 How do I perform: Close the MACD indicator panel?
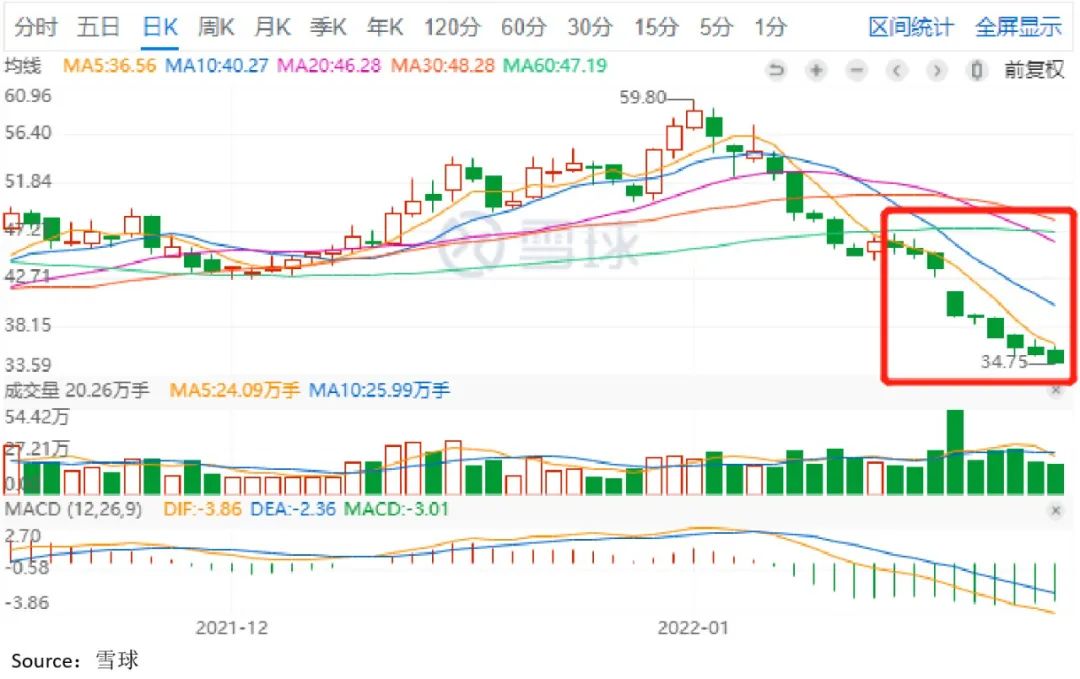coord(1055,510)
